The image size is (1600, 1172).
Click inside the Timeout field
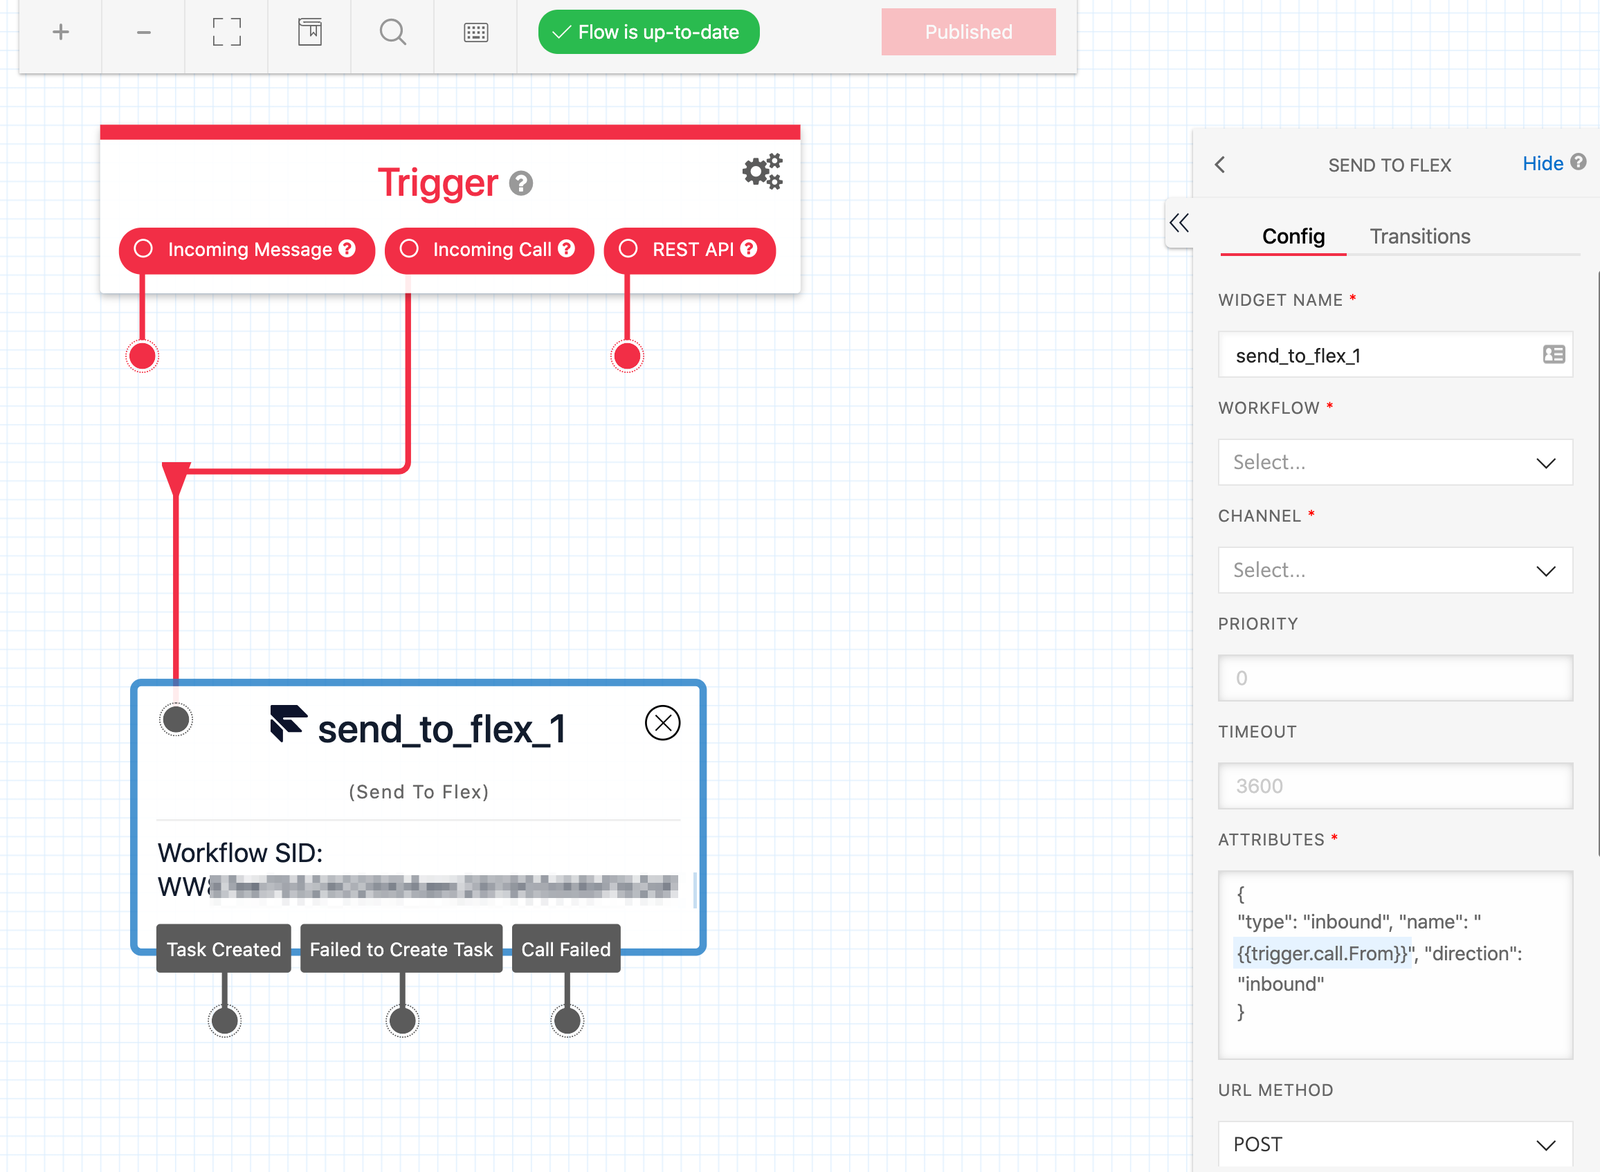(1395, 786)
